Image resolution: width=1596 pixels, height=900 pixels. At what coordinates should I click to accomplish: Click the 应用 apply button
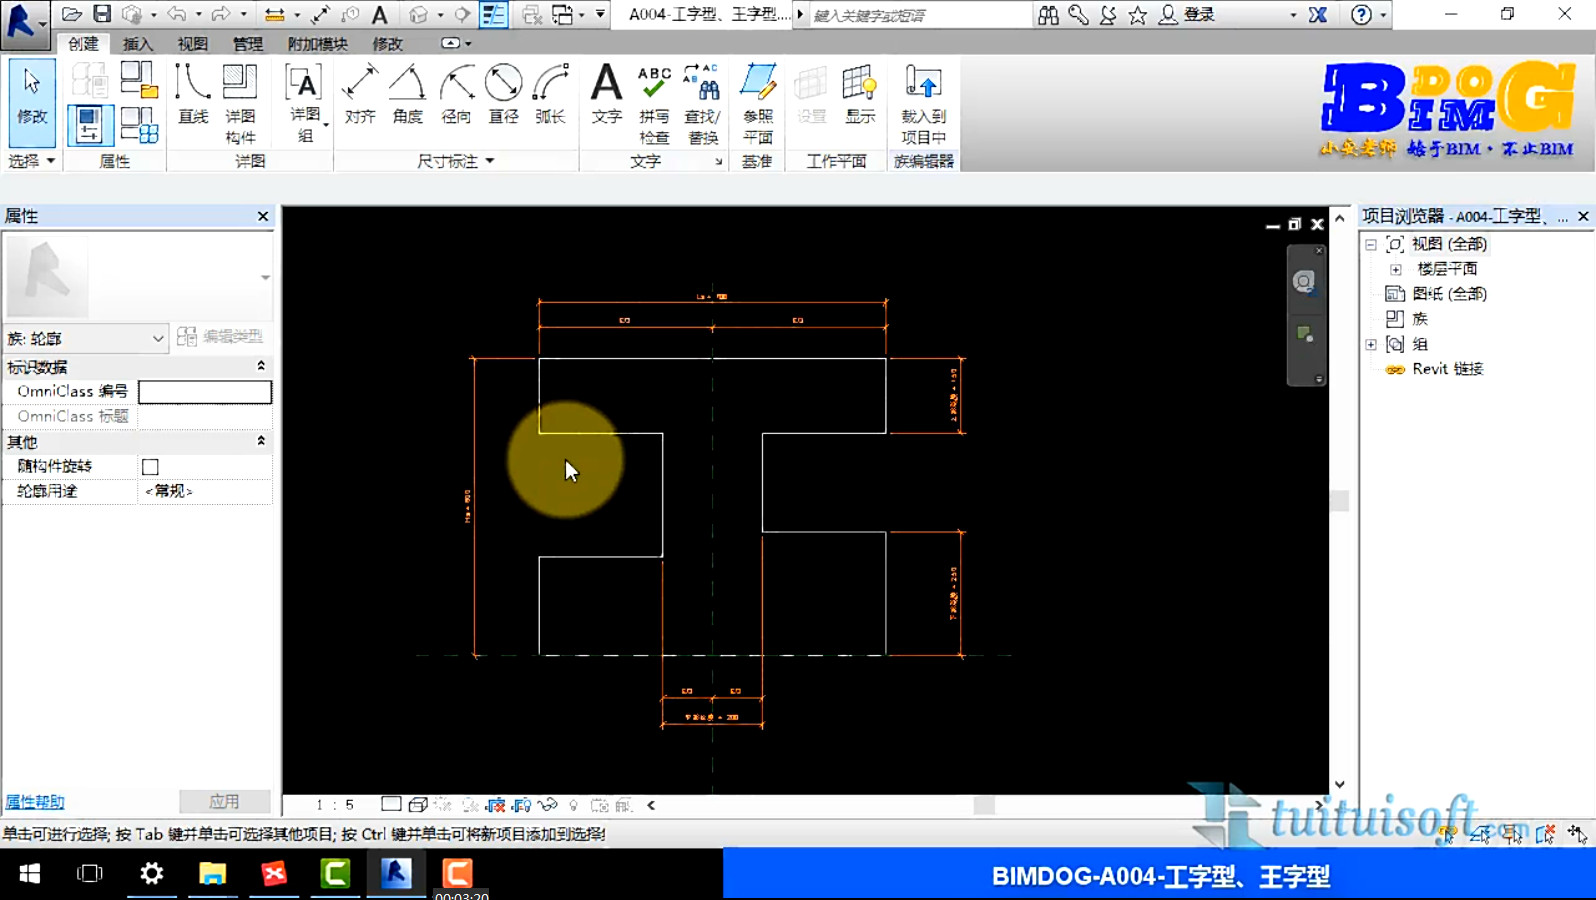click(x=224, y=802)
